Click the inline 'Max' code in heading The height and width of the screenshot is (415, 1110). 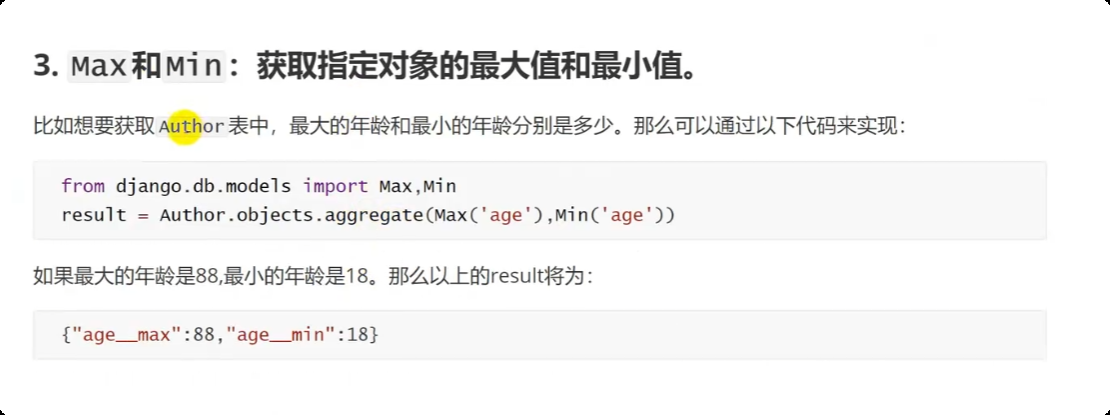[99, 67]
